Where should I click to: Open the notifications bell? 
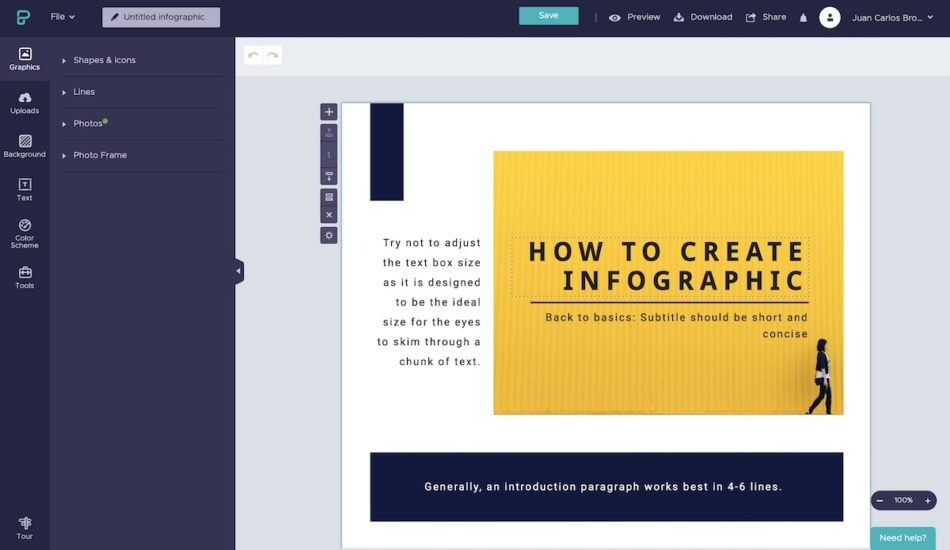[803, 17]
